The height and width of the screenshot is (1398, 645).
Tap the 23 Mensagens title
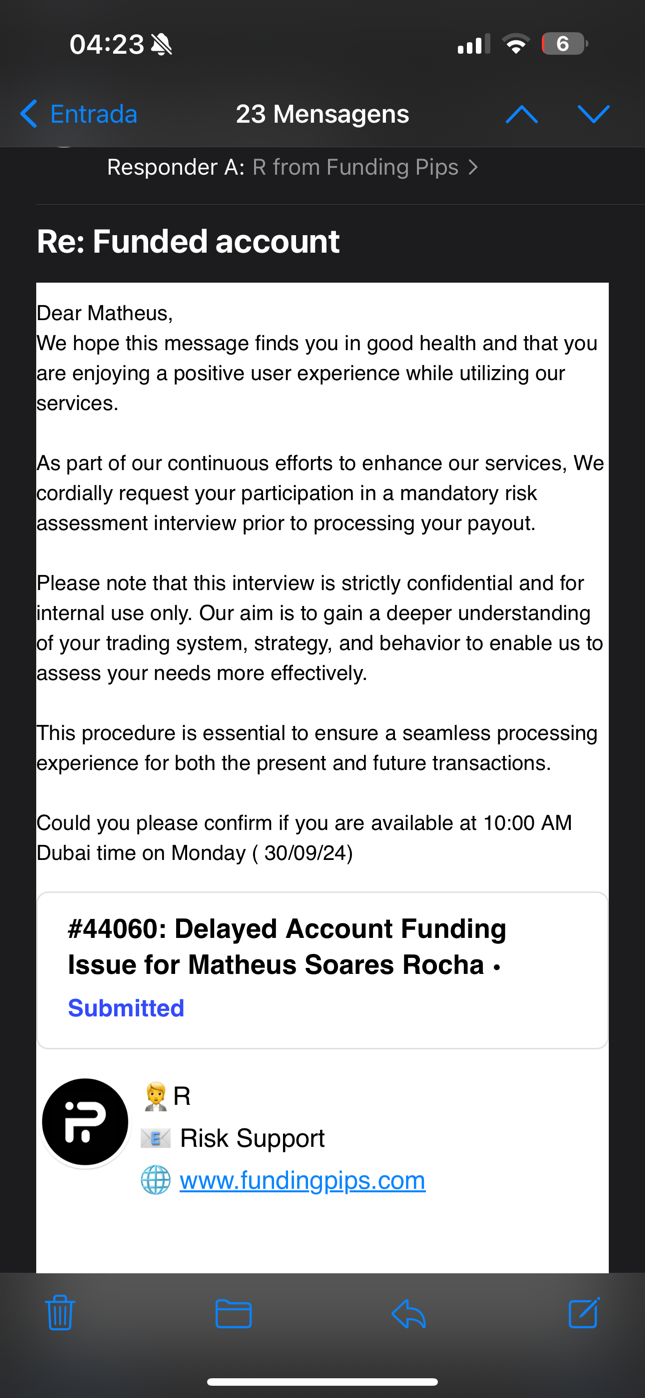point(322,114)
